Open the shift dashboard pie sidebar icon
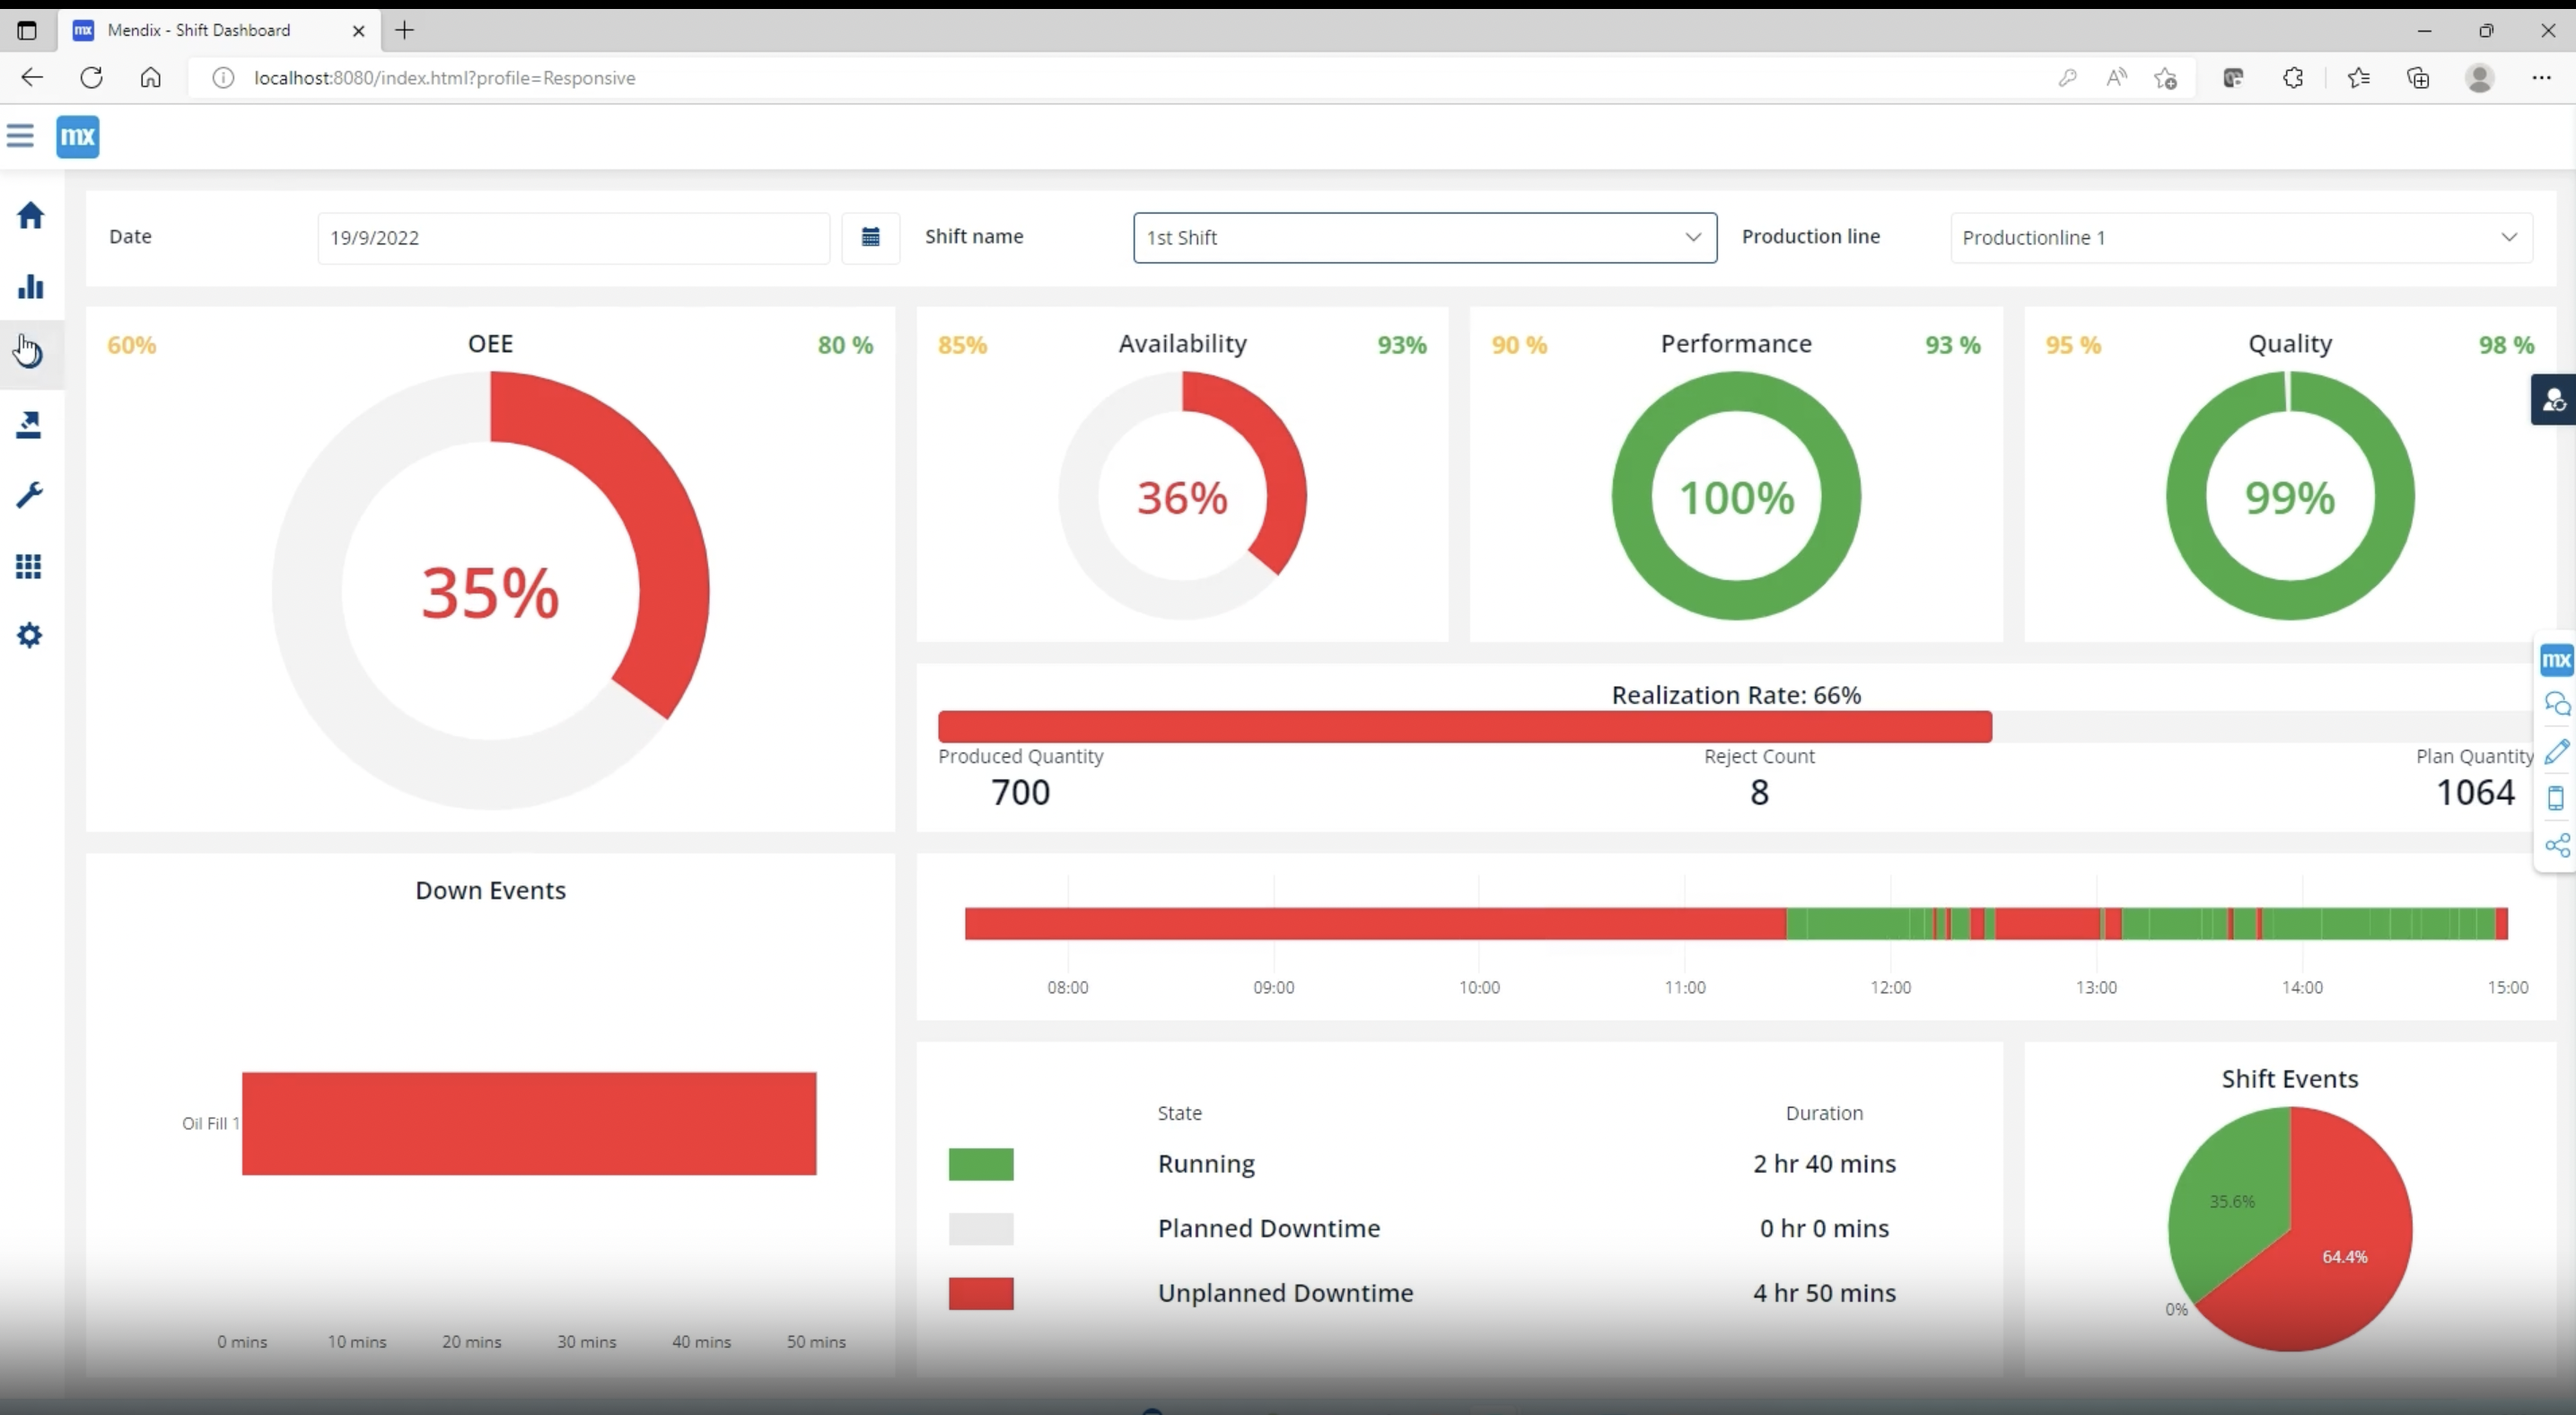2576x1415 pixels. click(30, 353)
